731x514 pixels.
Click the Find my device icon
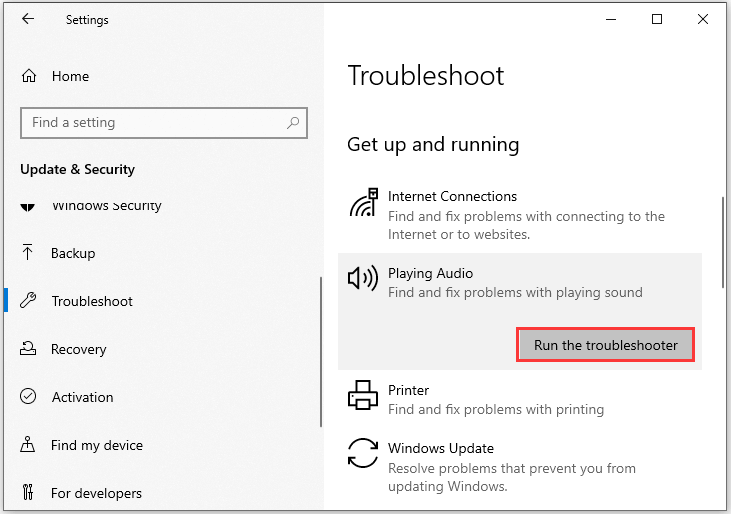click(x=28, y=445)
